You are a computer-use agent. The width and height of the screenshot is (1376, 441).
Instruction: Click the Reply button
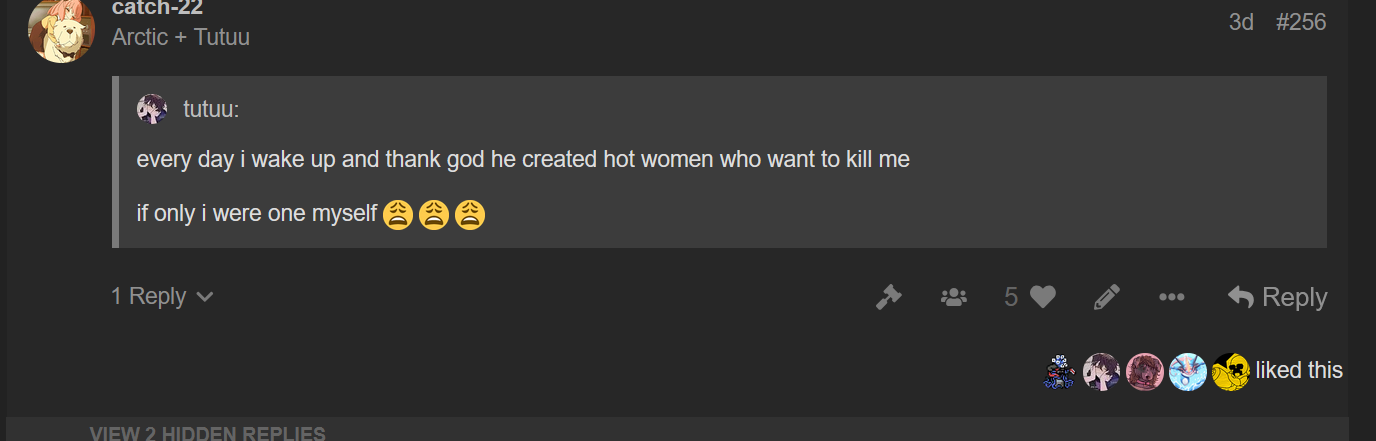(x=1277, y=297)
